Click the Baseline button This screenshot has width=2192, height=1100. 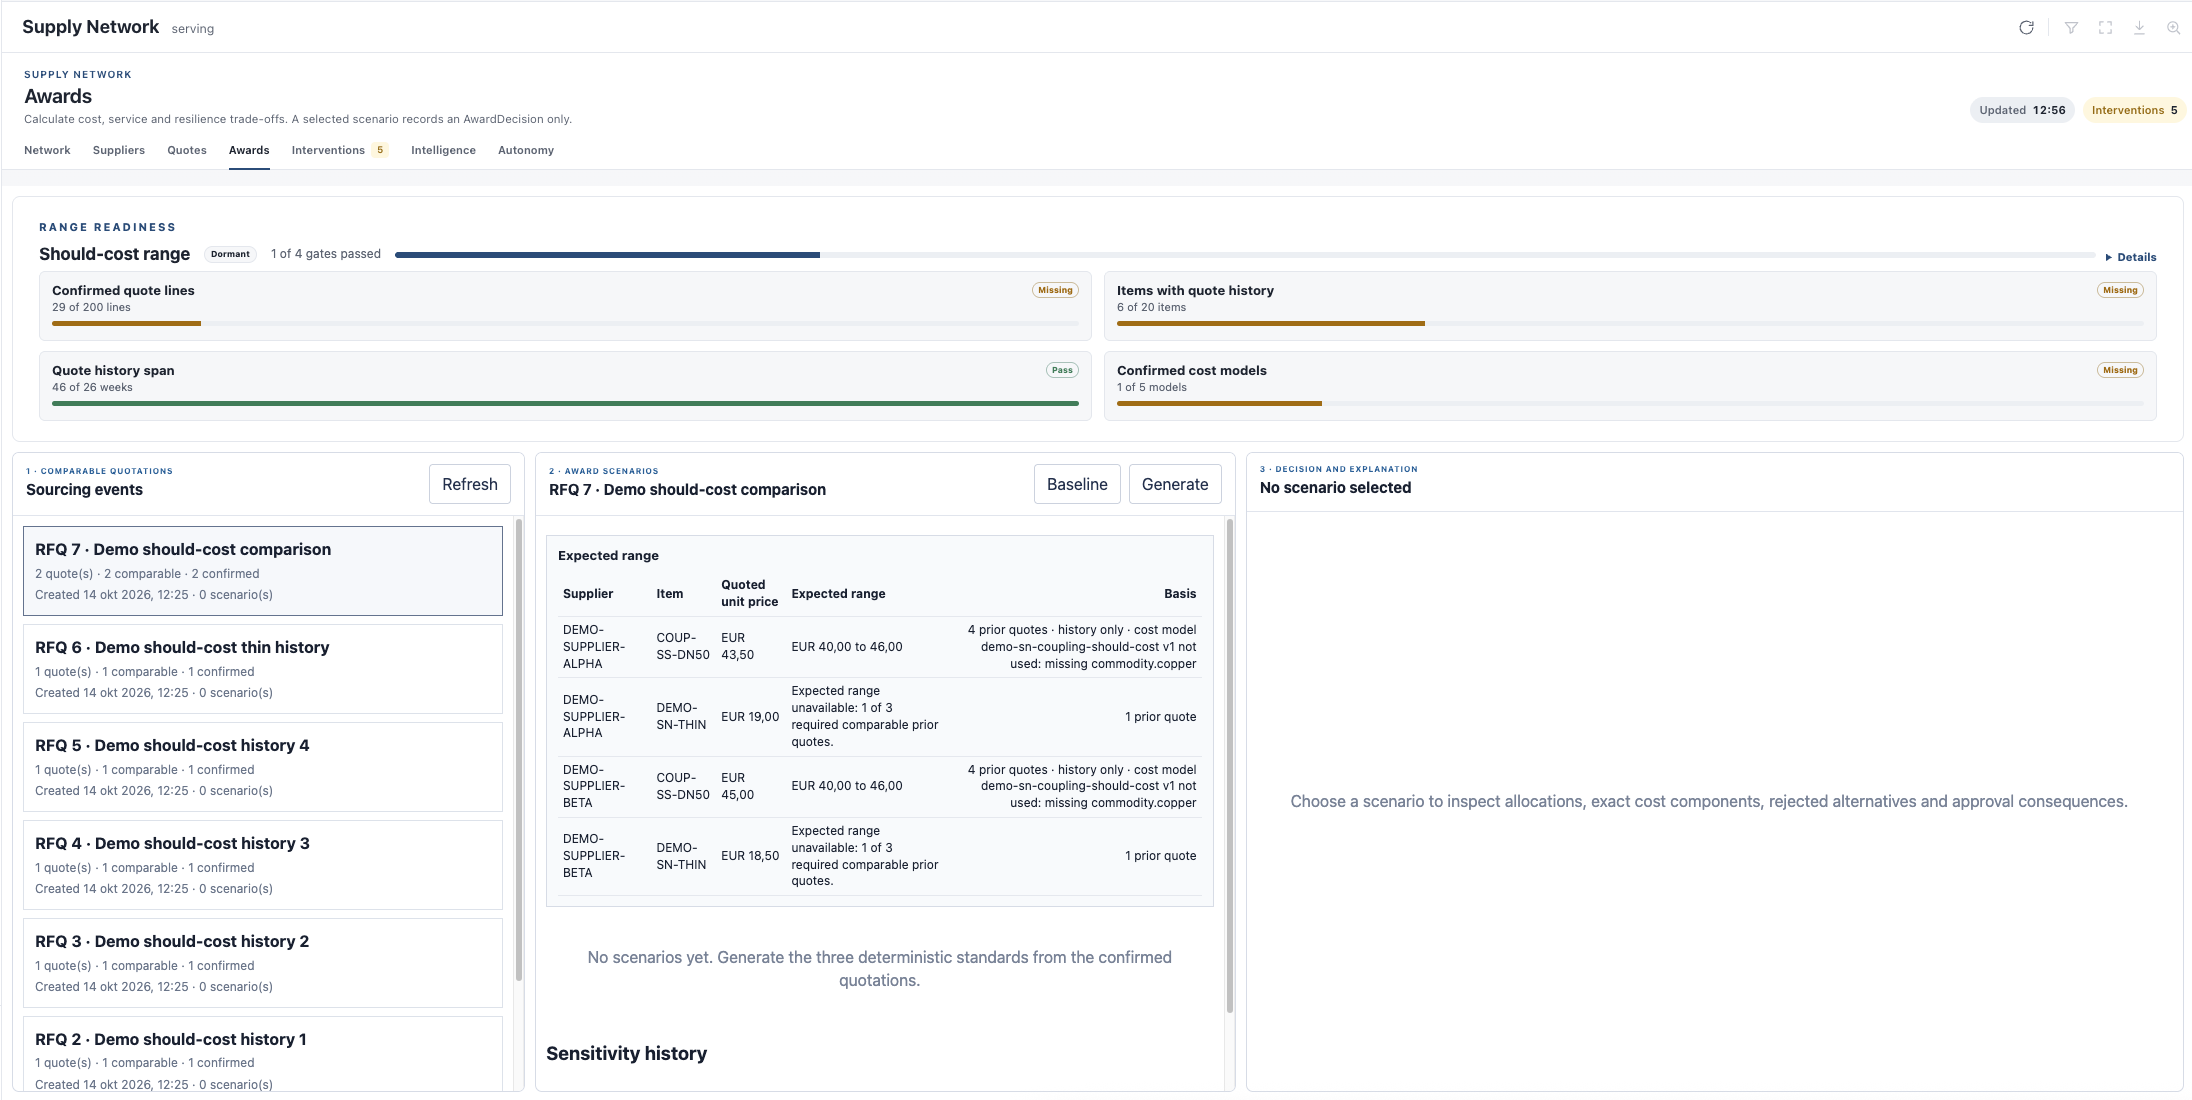pos(1077,484)
